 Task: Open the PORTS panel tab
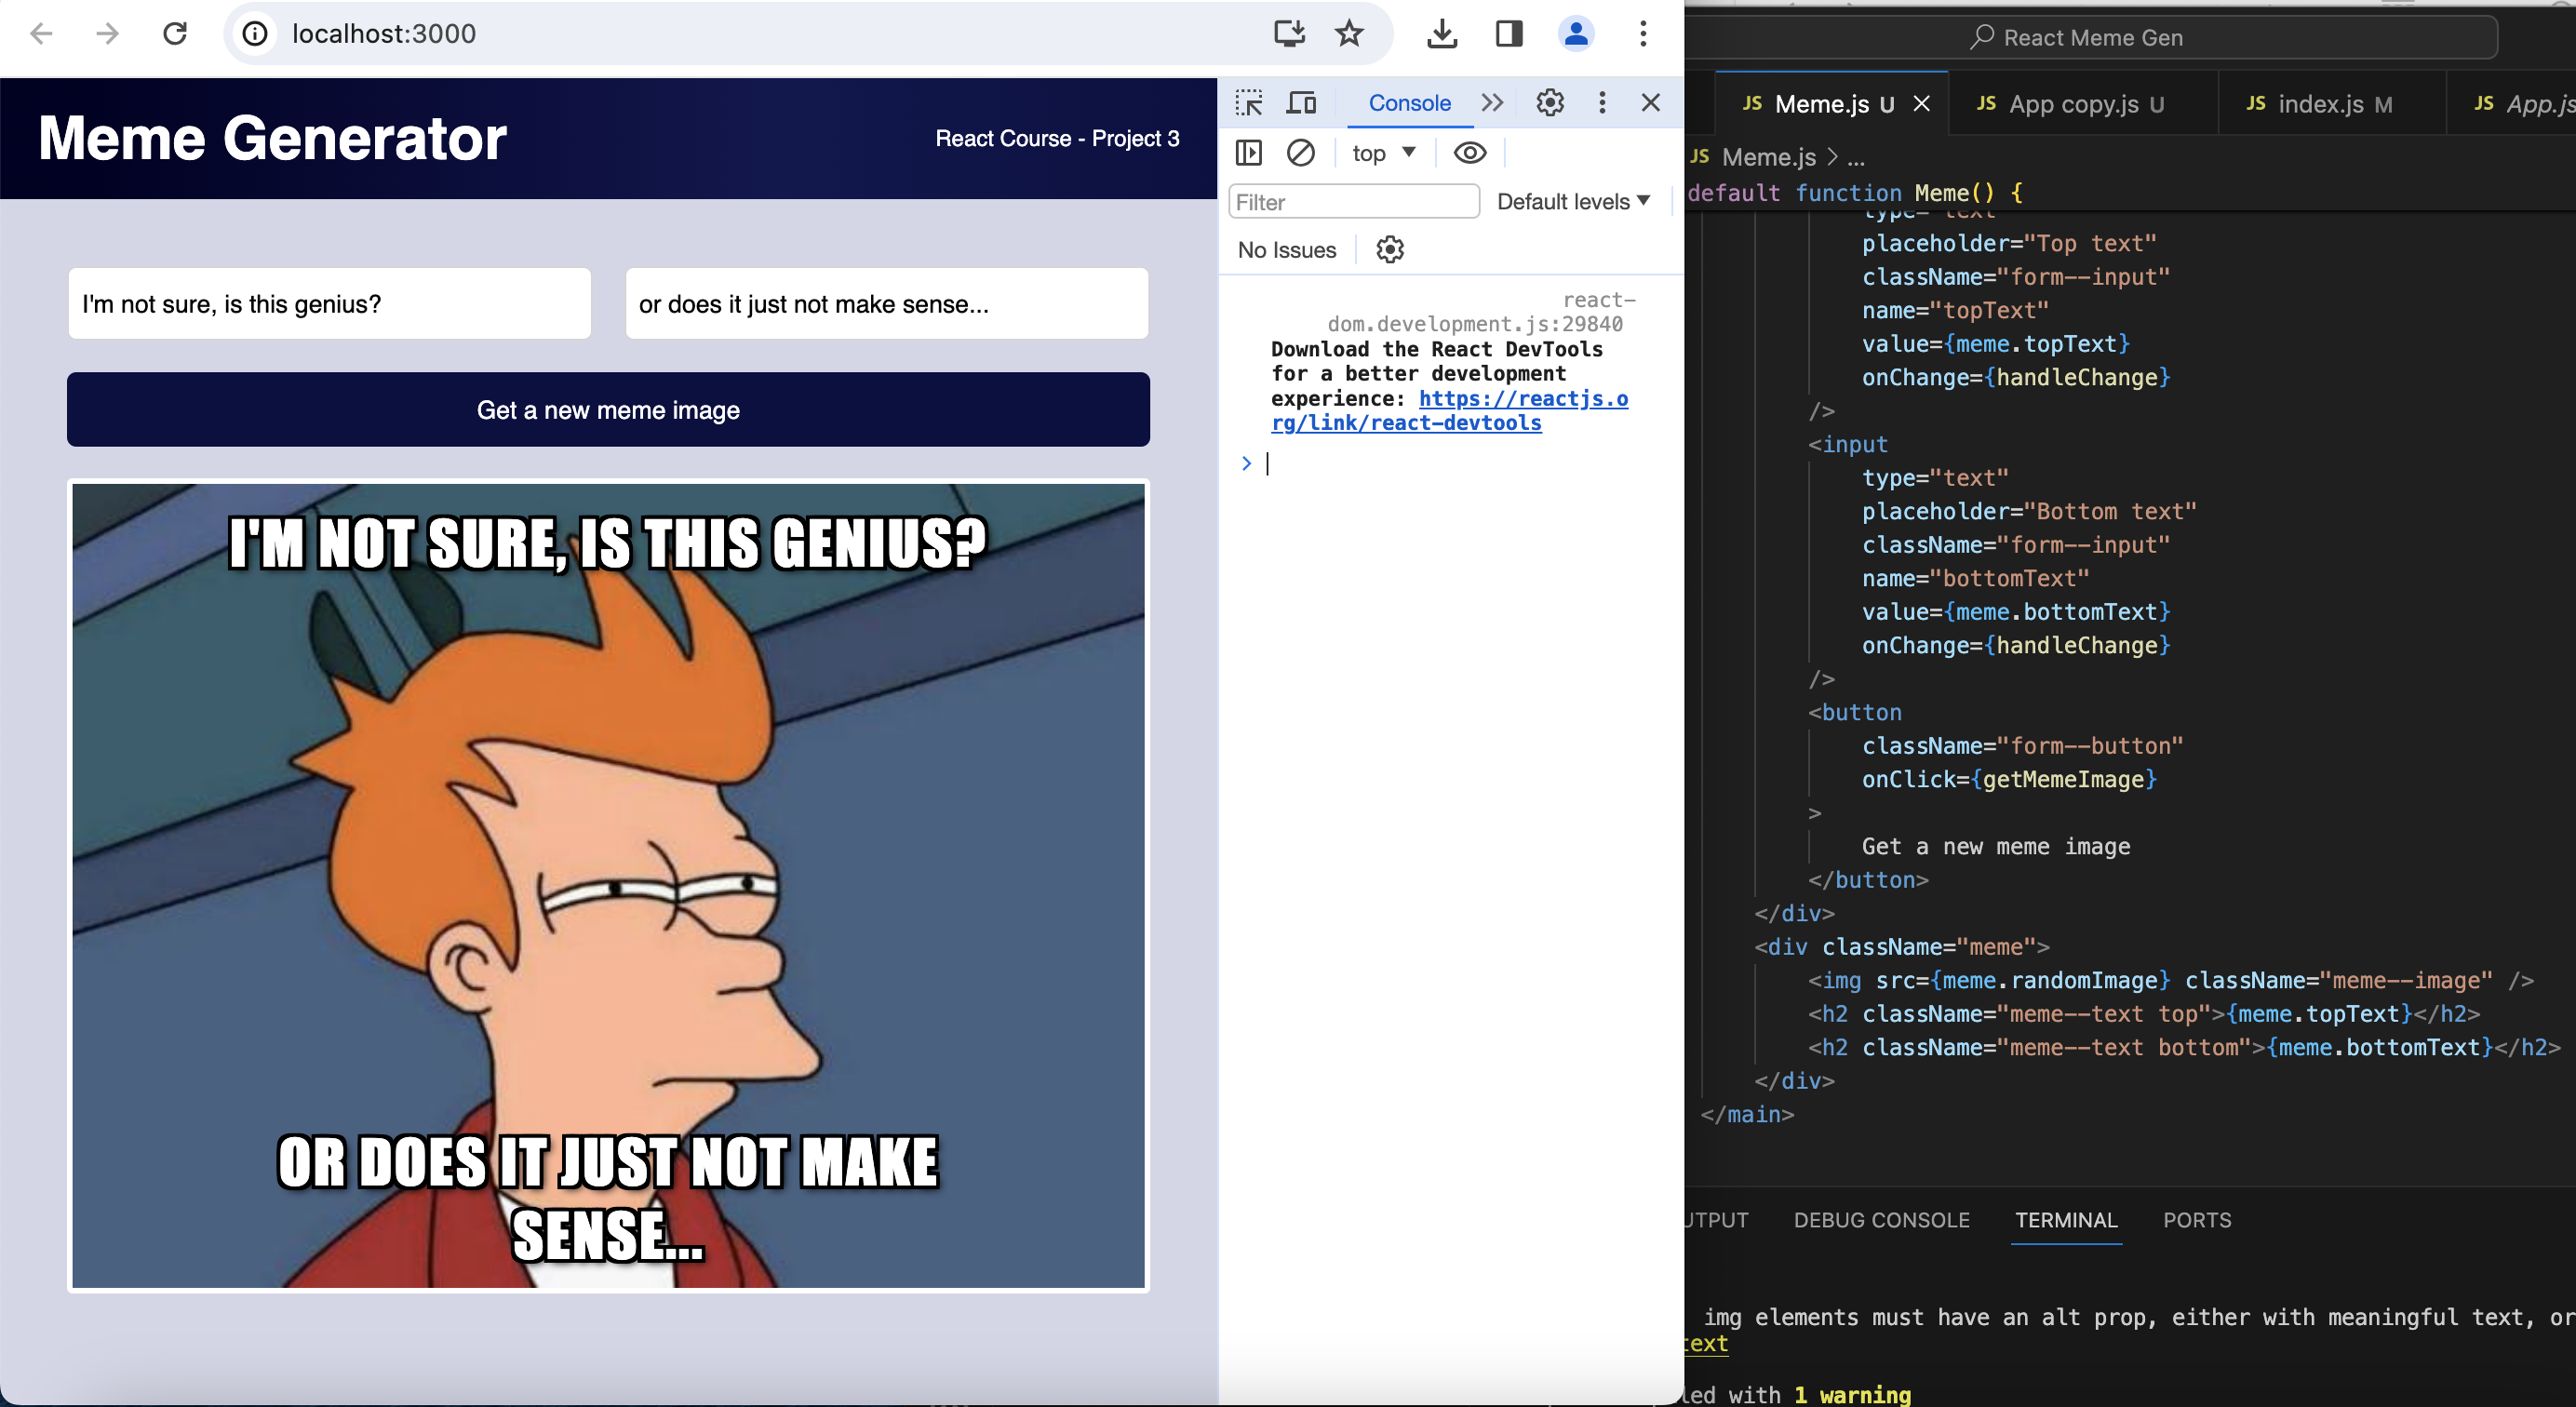(2197, 1220)
